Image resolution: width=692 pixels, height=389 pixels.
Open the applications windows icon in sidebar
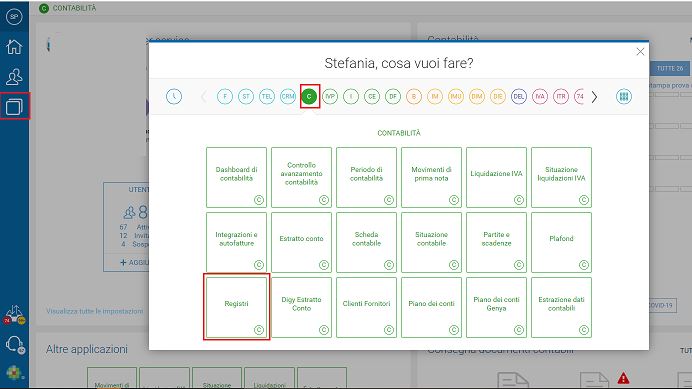point(14,106)
